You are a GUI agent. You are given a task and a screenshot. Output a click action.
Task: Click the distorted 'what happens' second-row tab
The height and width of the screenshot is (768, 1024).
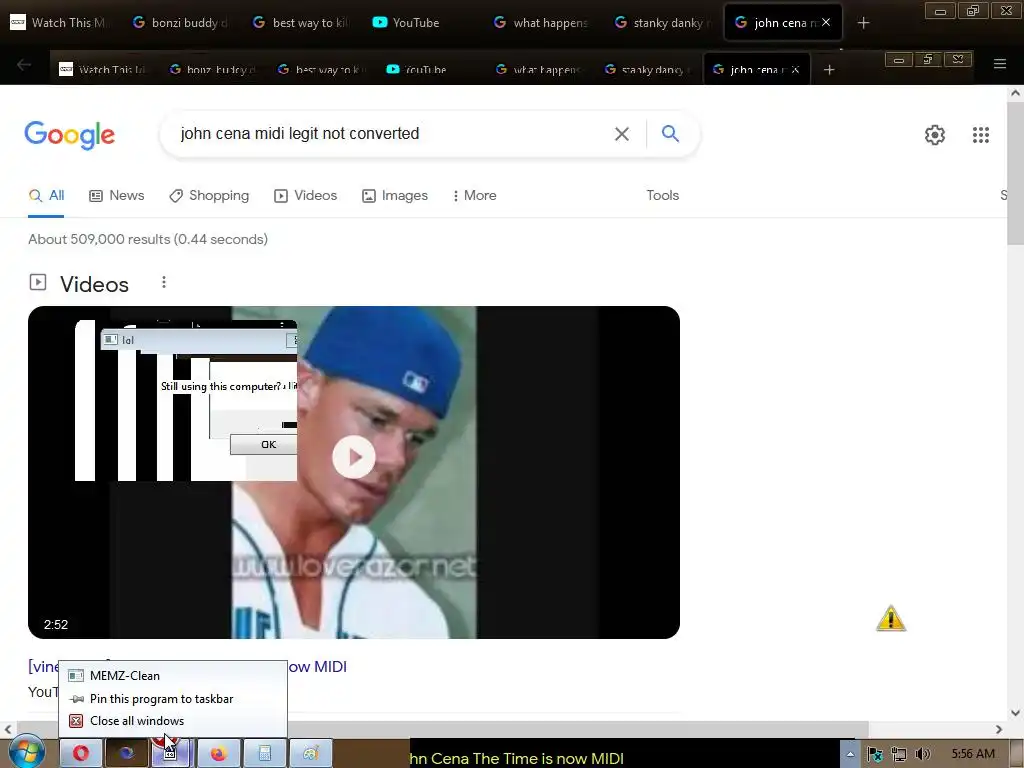[x=539, y=69]
